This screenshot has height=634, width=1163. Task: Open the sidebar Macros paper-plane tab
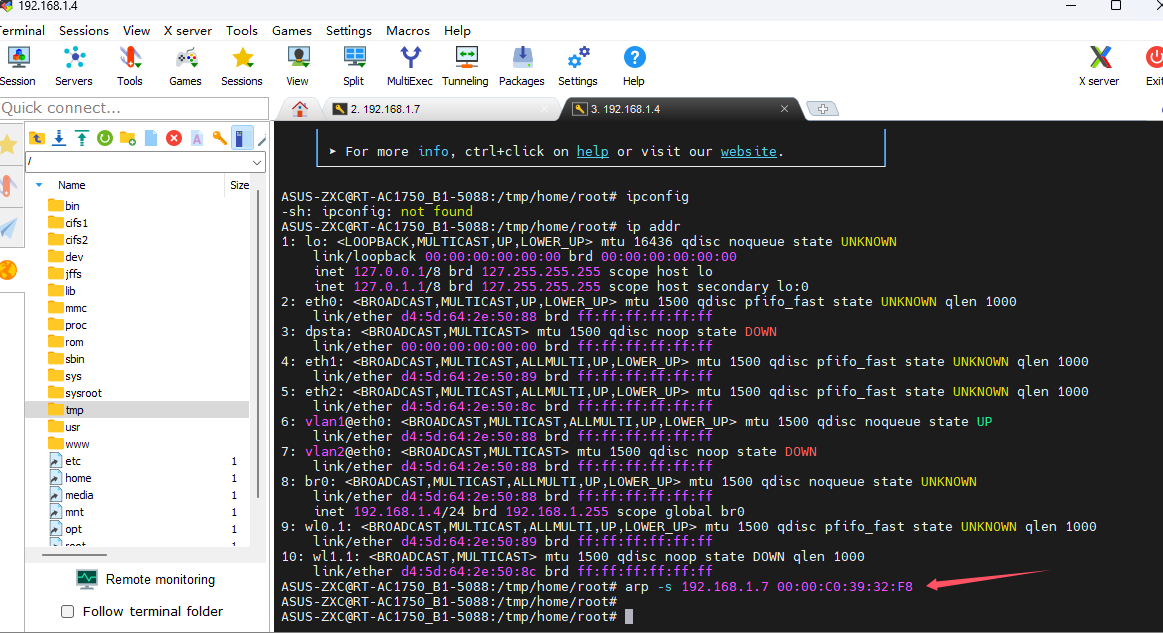(9, 228)
